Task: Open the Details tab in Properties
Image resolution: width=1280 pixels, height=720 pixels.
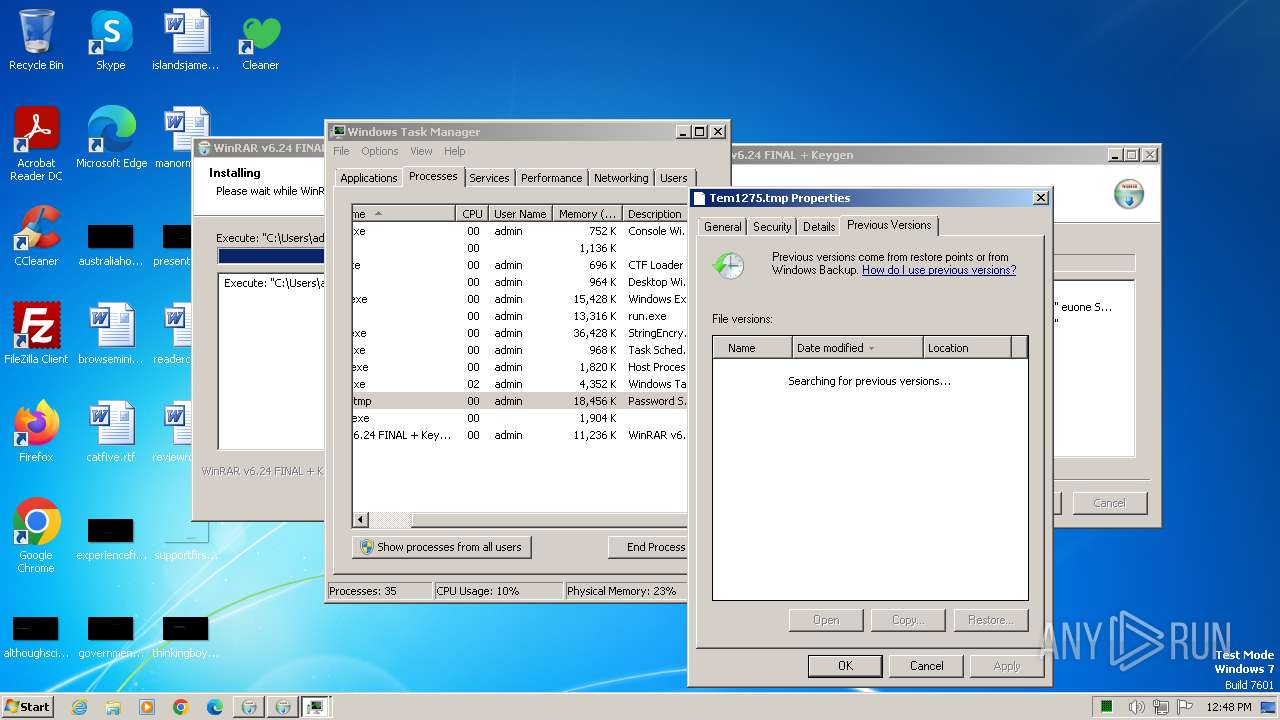Action: (819, 227)
